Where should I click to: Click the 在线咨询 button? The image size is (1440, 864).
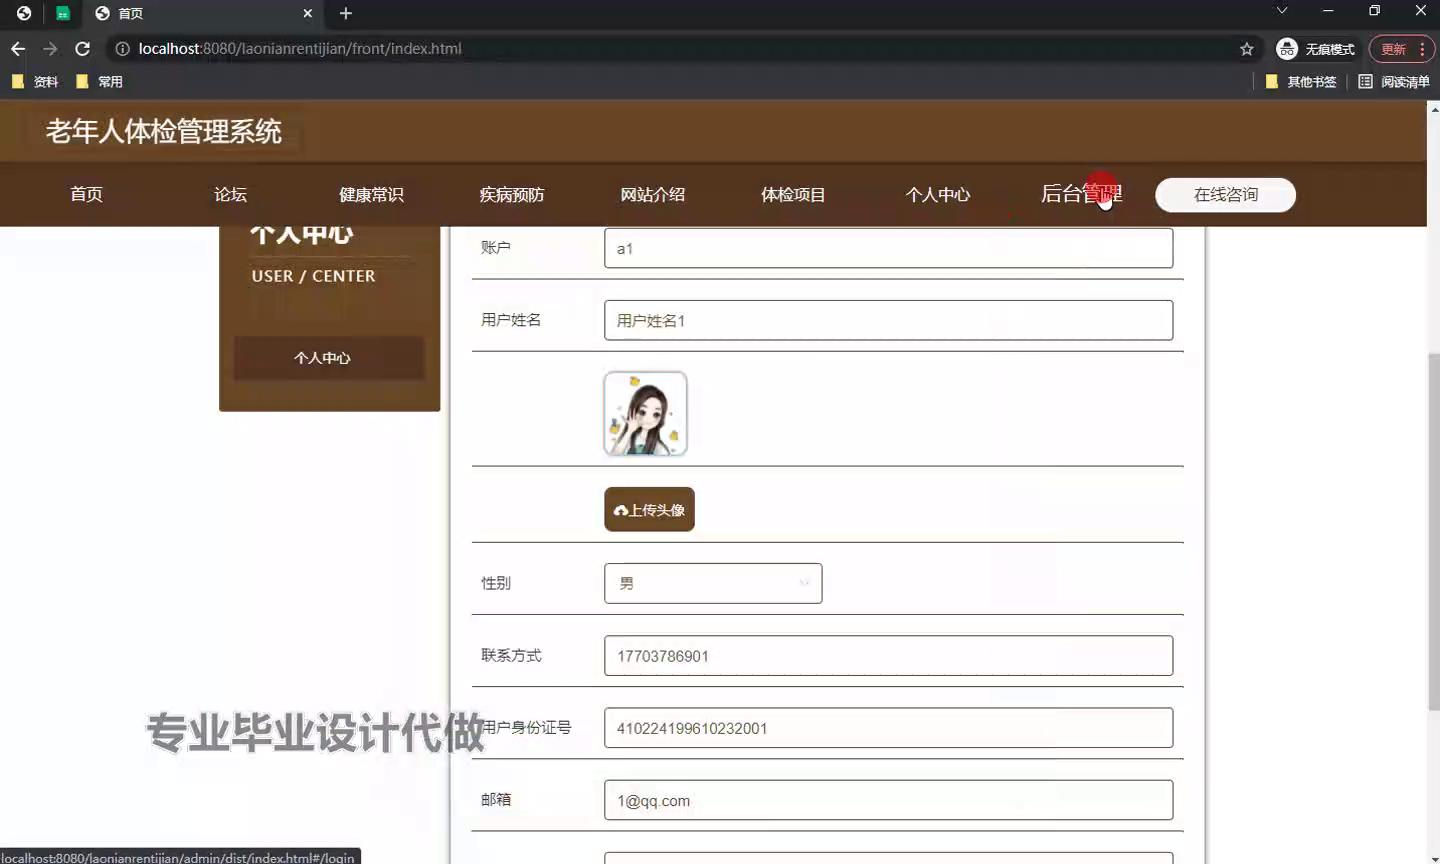tap(1225, 195)
